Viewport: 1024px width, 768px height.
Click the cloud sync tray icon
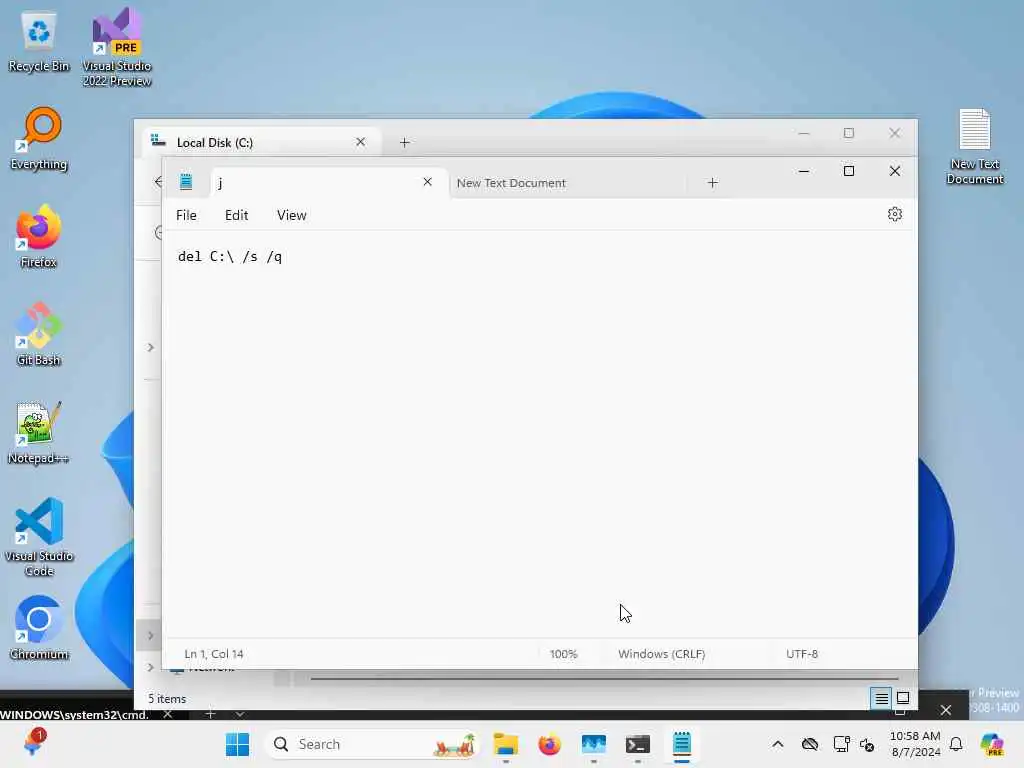(x=810, y=744)
